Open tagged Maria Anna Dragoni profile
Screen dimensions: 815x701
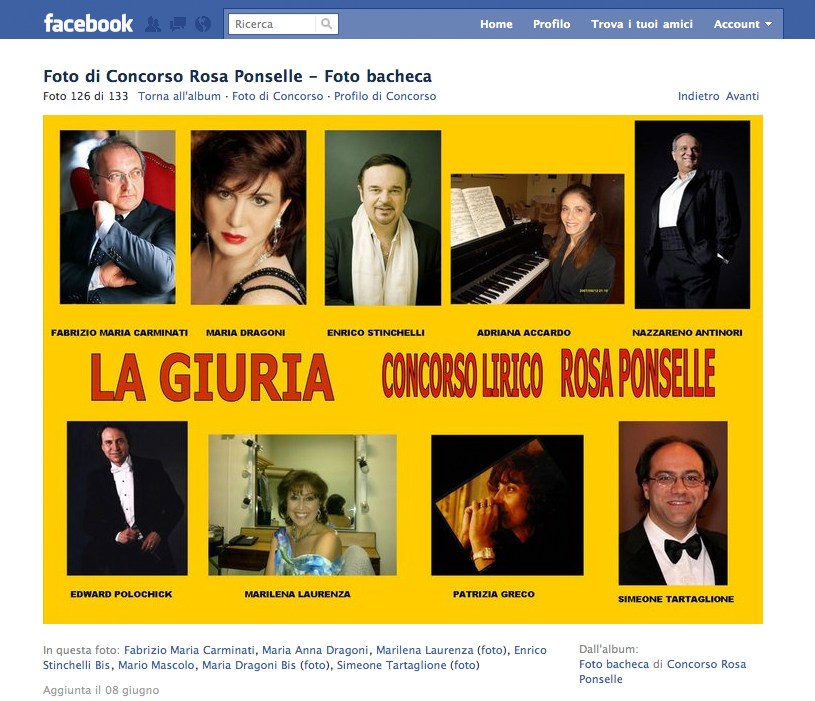click(315, 650)
